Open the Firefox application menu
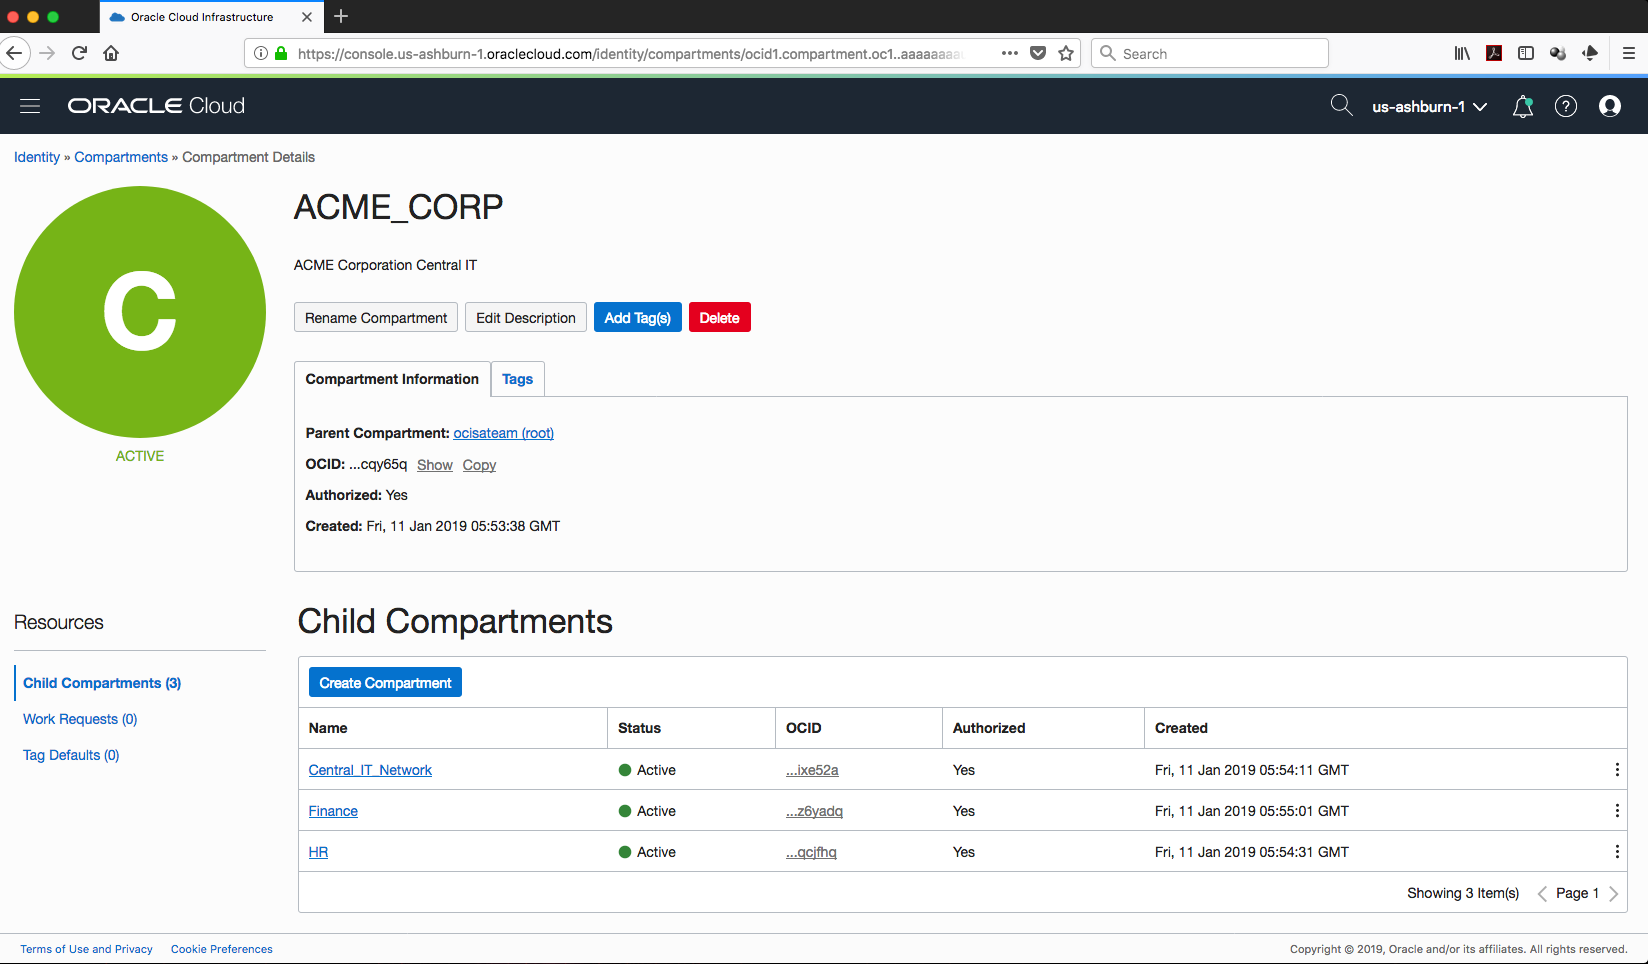Screen dimensions: 1648x964 (x=1629, y=53)
